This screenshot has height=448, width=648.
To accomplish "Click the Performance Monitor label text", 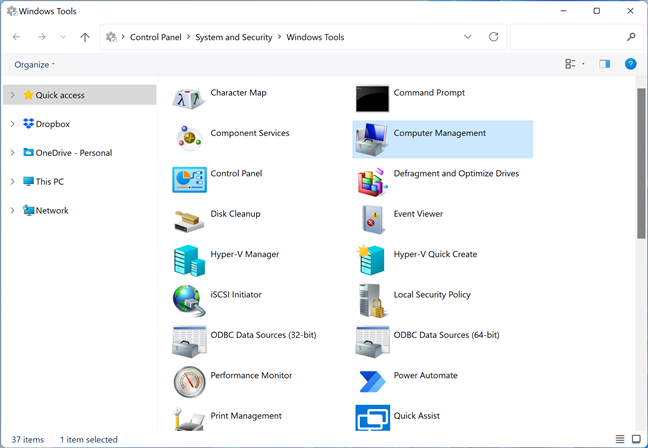I will tap(251, 375).
